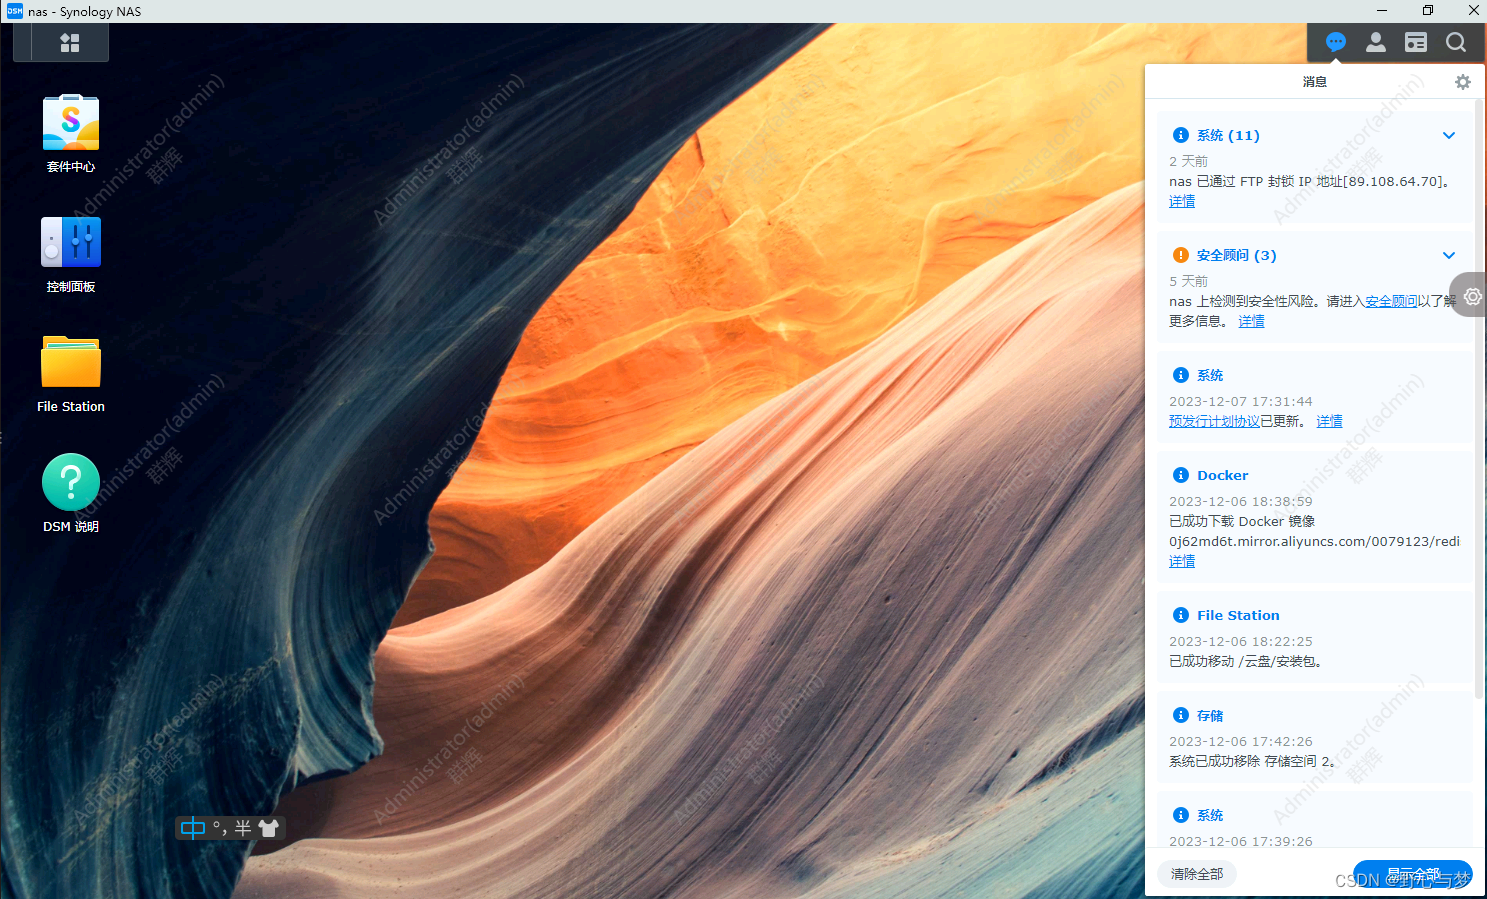Select timestamp 2023-12-06 17:42:26

coord(1241,741)
